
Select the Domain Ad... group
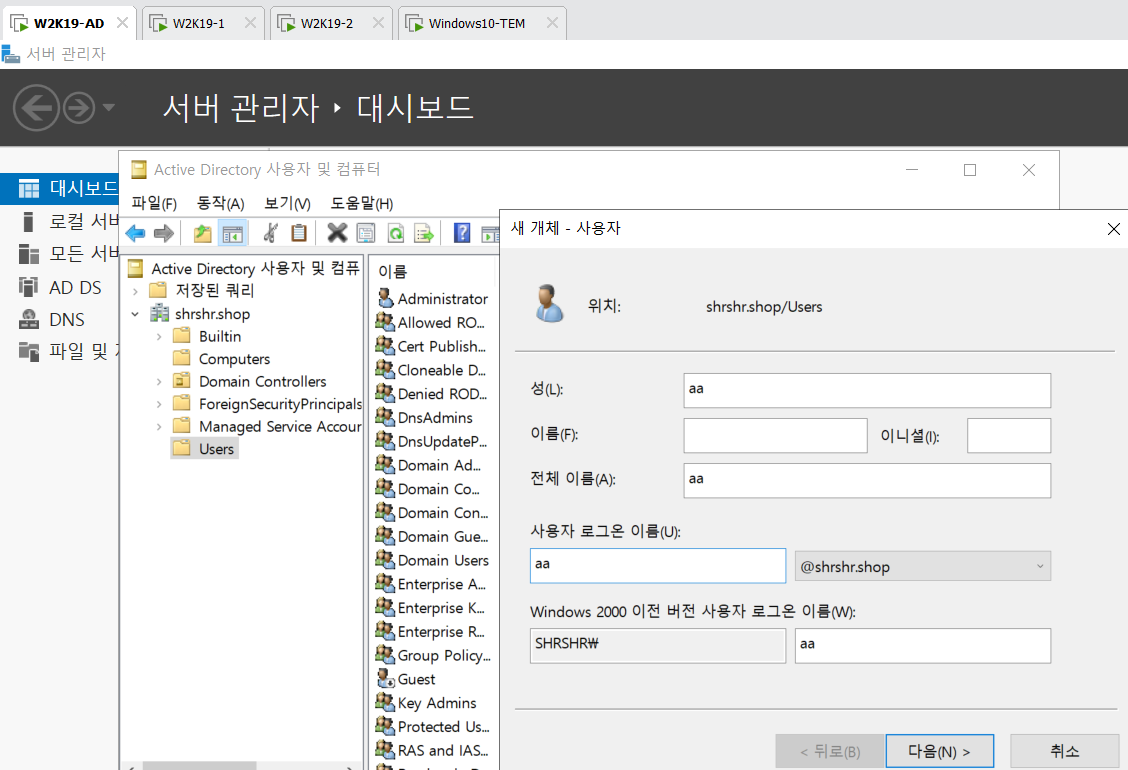pyautogui.click(x=429, y=465)
